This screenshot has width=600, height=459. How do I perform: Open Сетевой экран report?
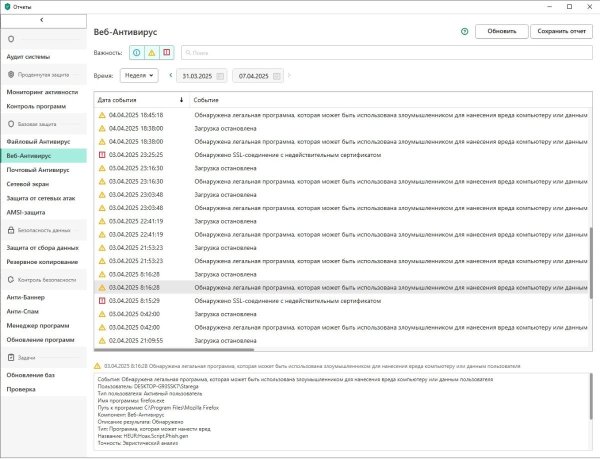click(x=28, y=184)
